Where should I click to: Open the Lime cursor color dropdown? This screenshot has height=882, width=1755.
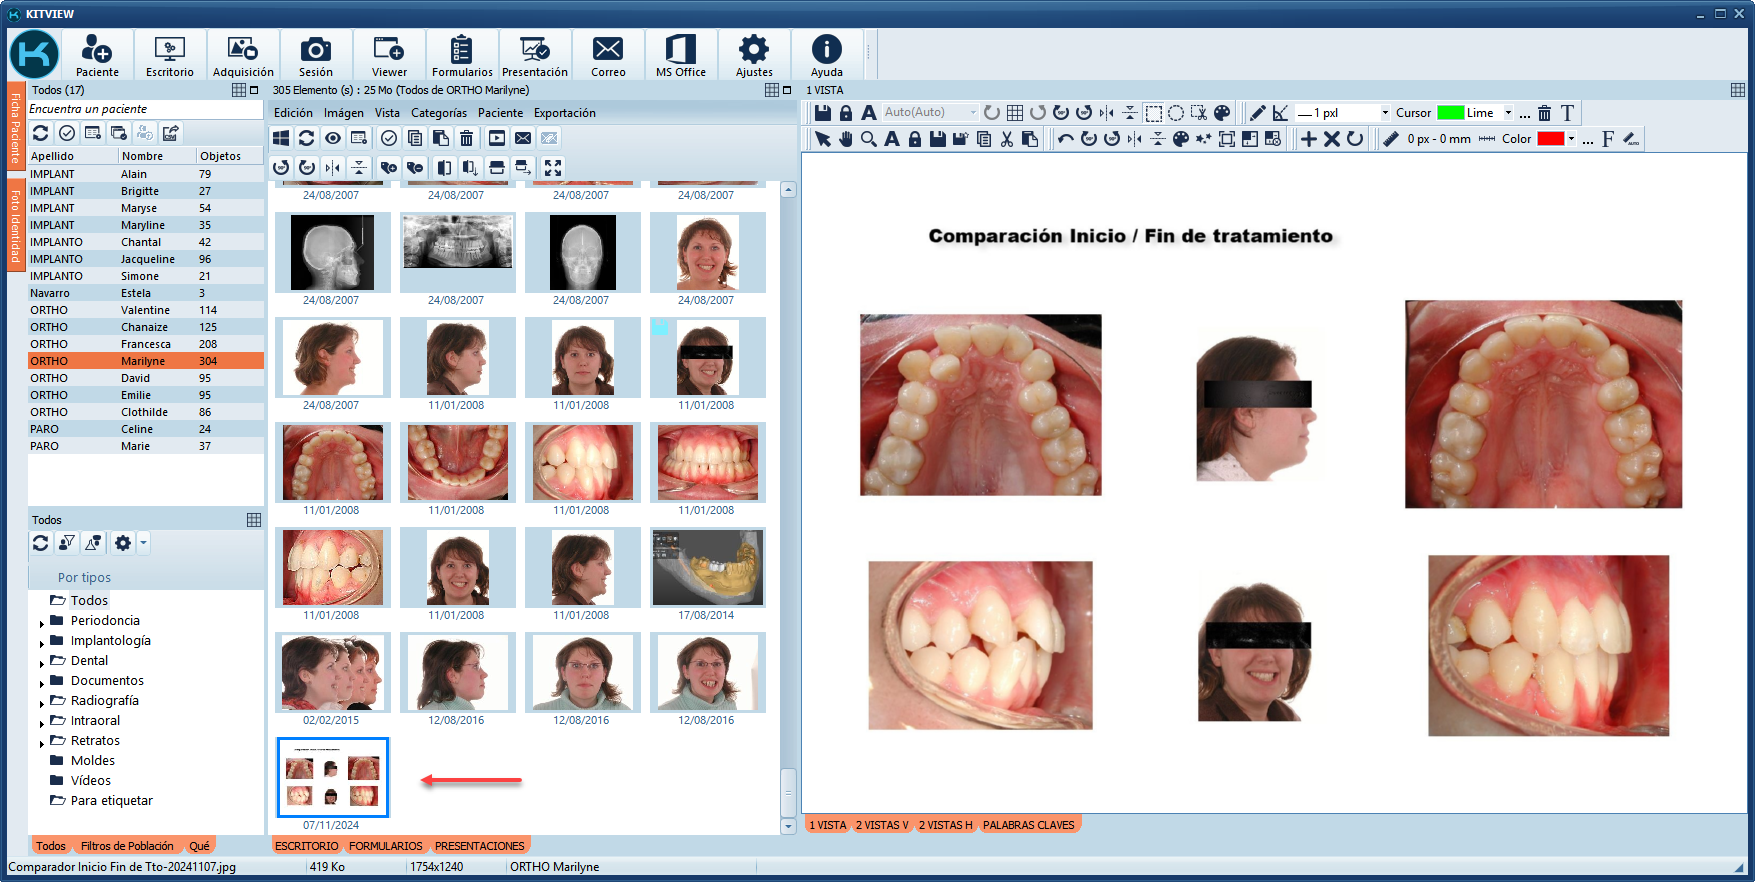[x=1508, y=113]
